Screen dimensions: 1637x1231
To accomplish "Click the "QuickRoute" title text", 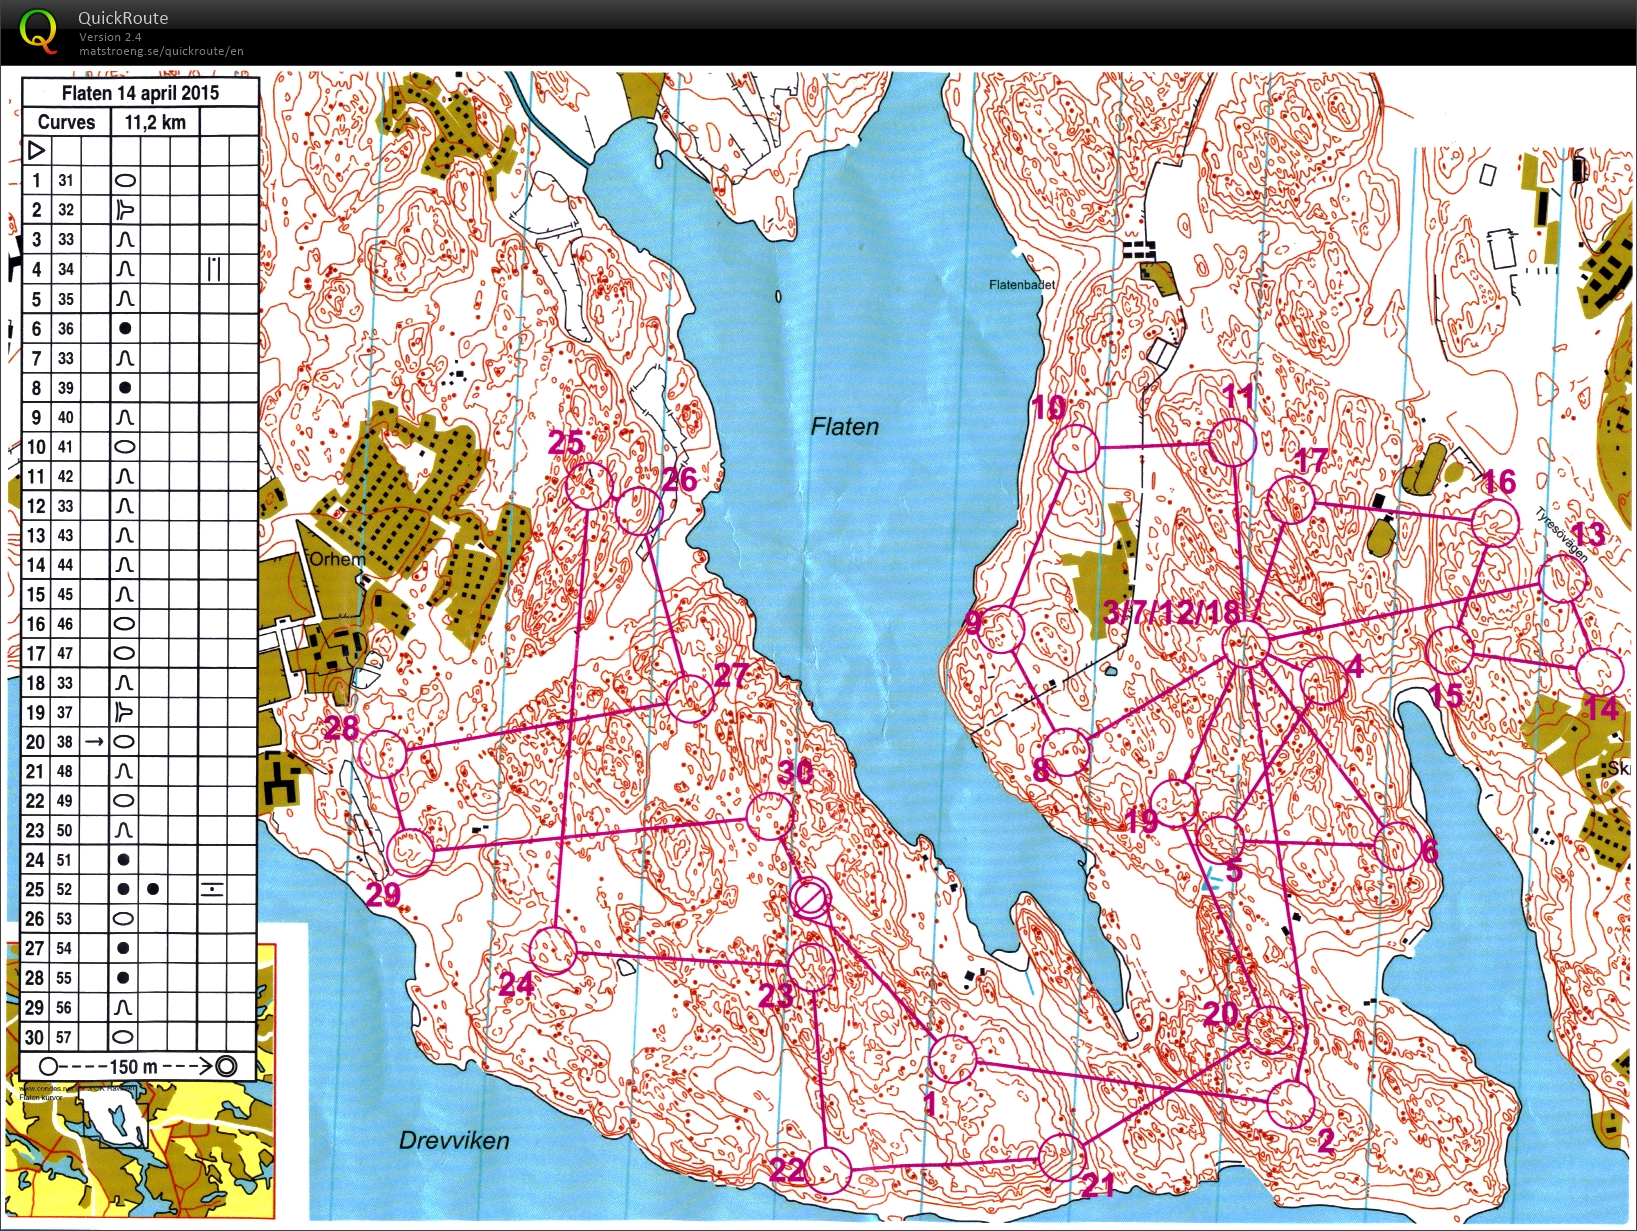I will [x=123, y=18].
